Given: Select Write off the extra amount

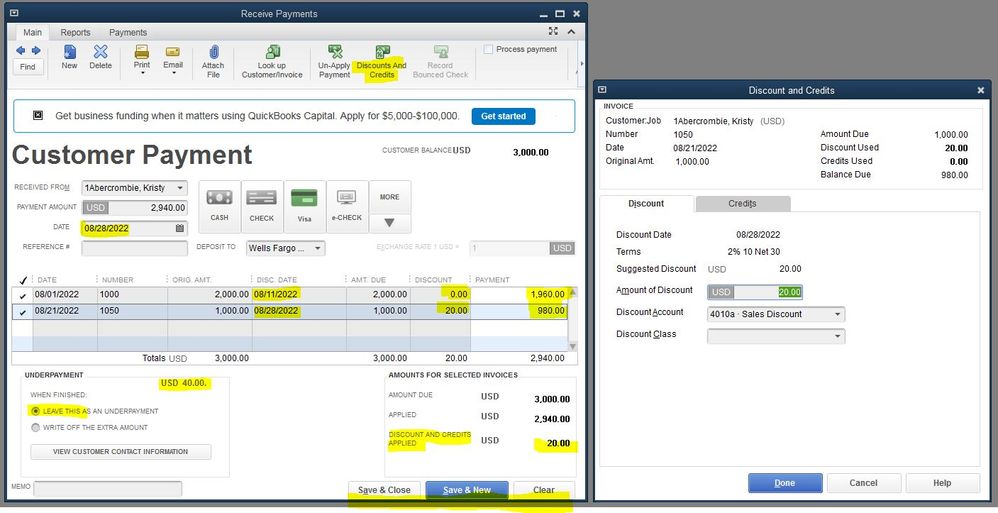Looking at the screenshot, I should (35, 428).
